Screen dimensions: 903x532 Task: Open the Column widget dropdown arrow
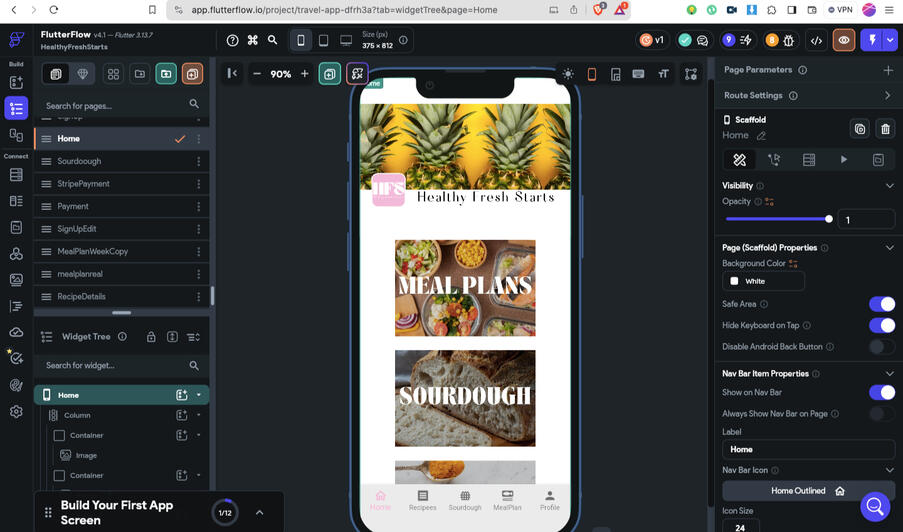pos(199,415)
